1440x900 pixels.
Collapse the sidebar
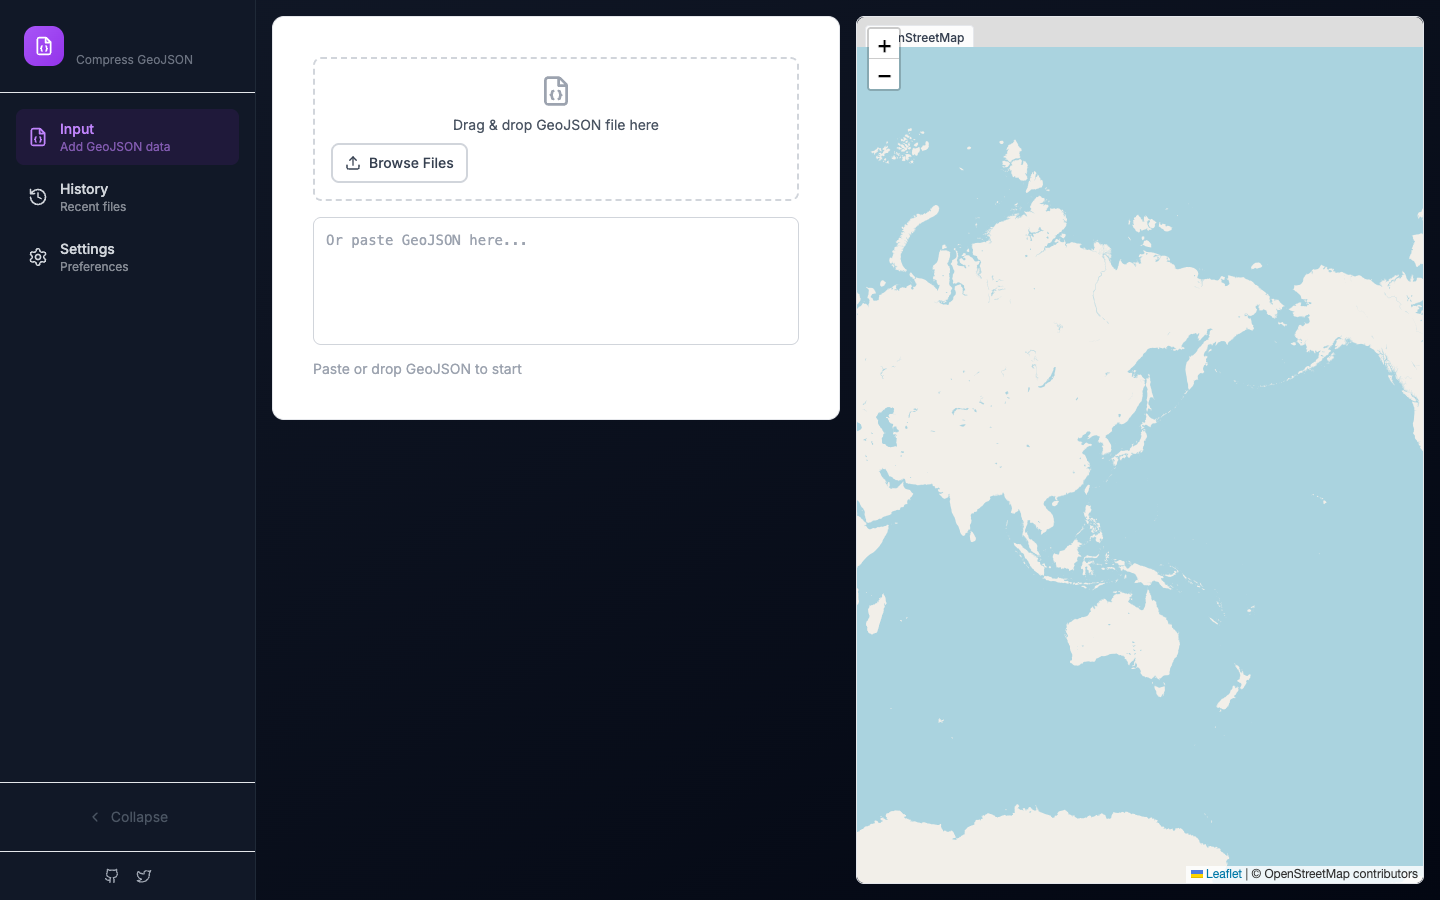point(128,817)
